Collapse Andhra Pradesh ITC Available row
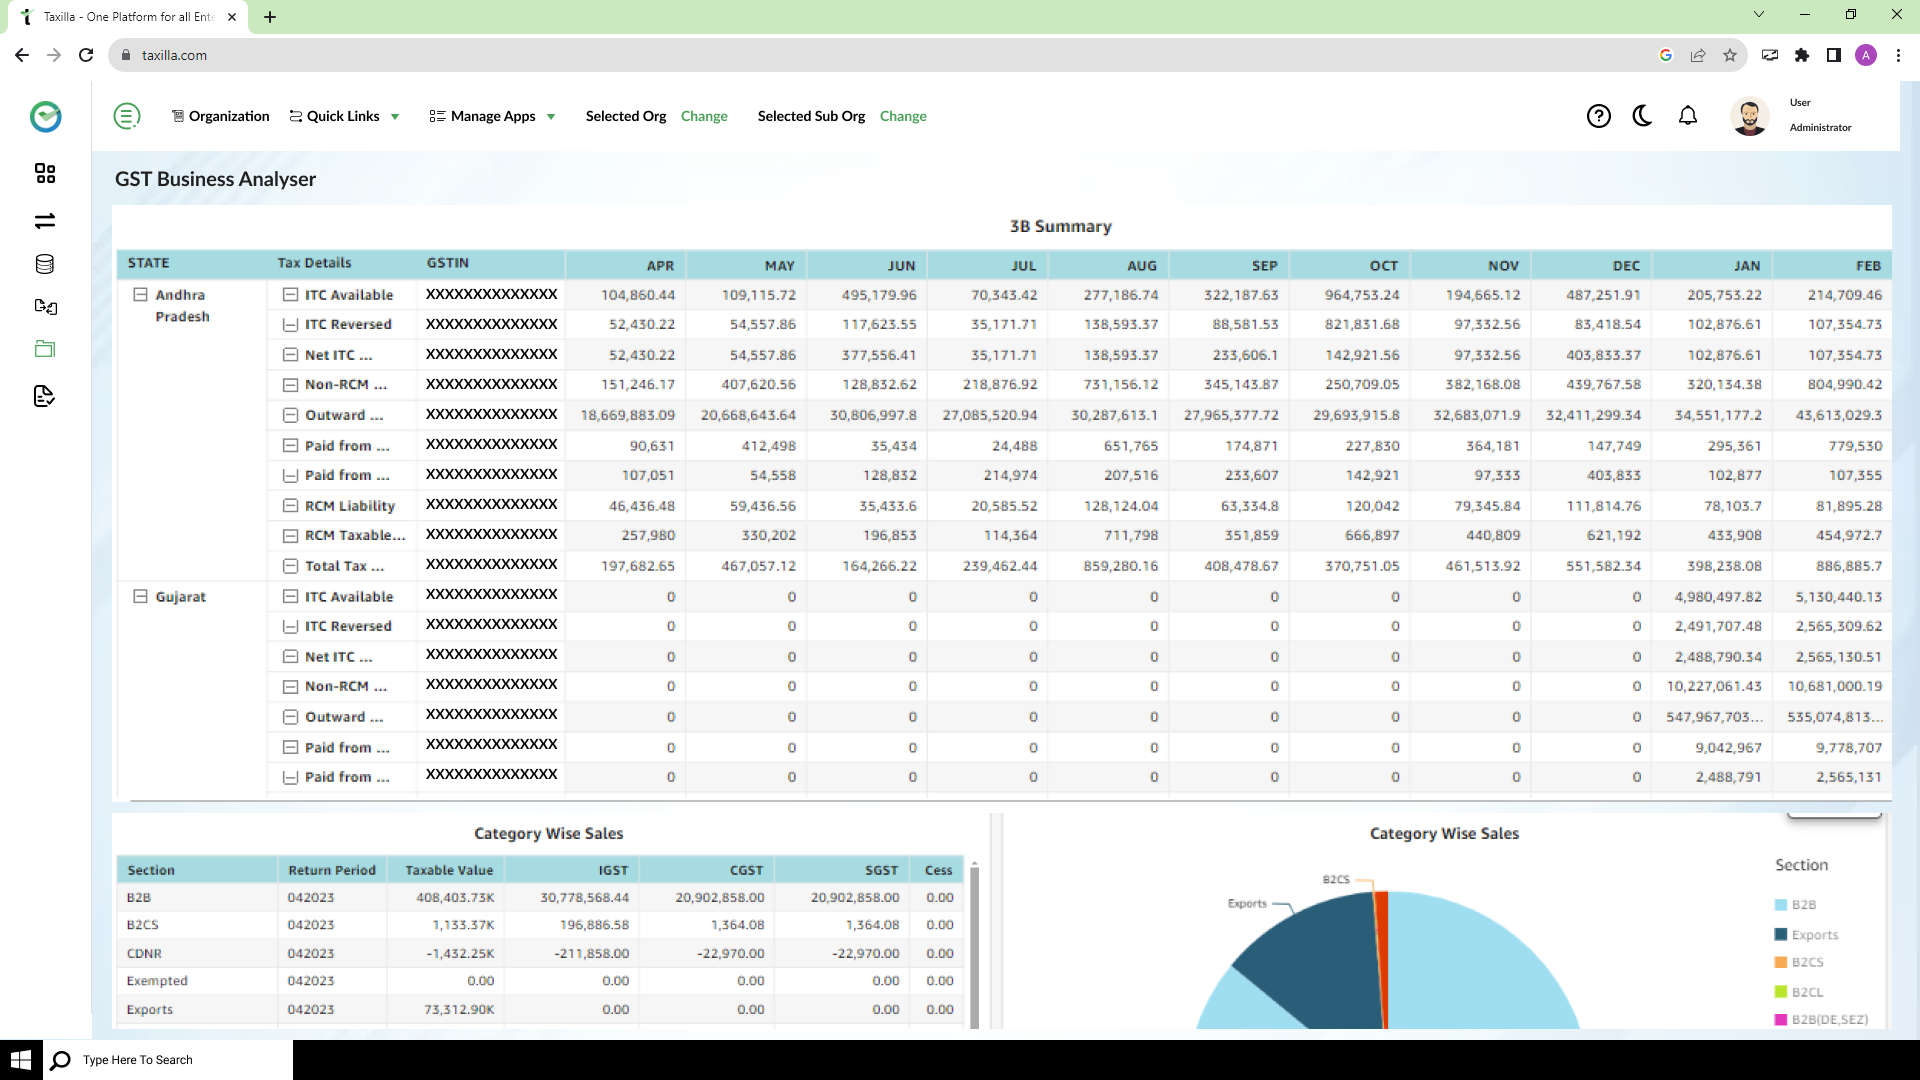This screenshot has height=1080, width=1920. (290, 295)
